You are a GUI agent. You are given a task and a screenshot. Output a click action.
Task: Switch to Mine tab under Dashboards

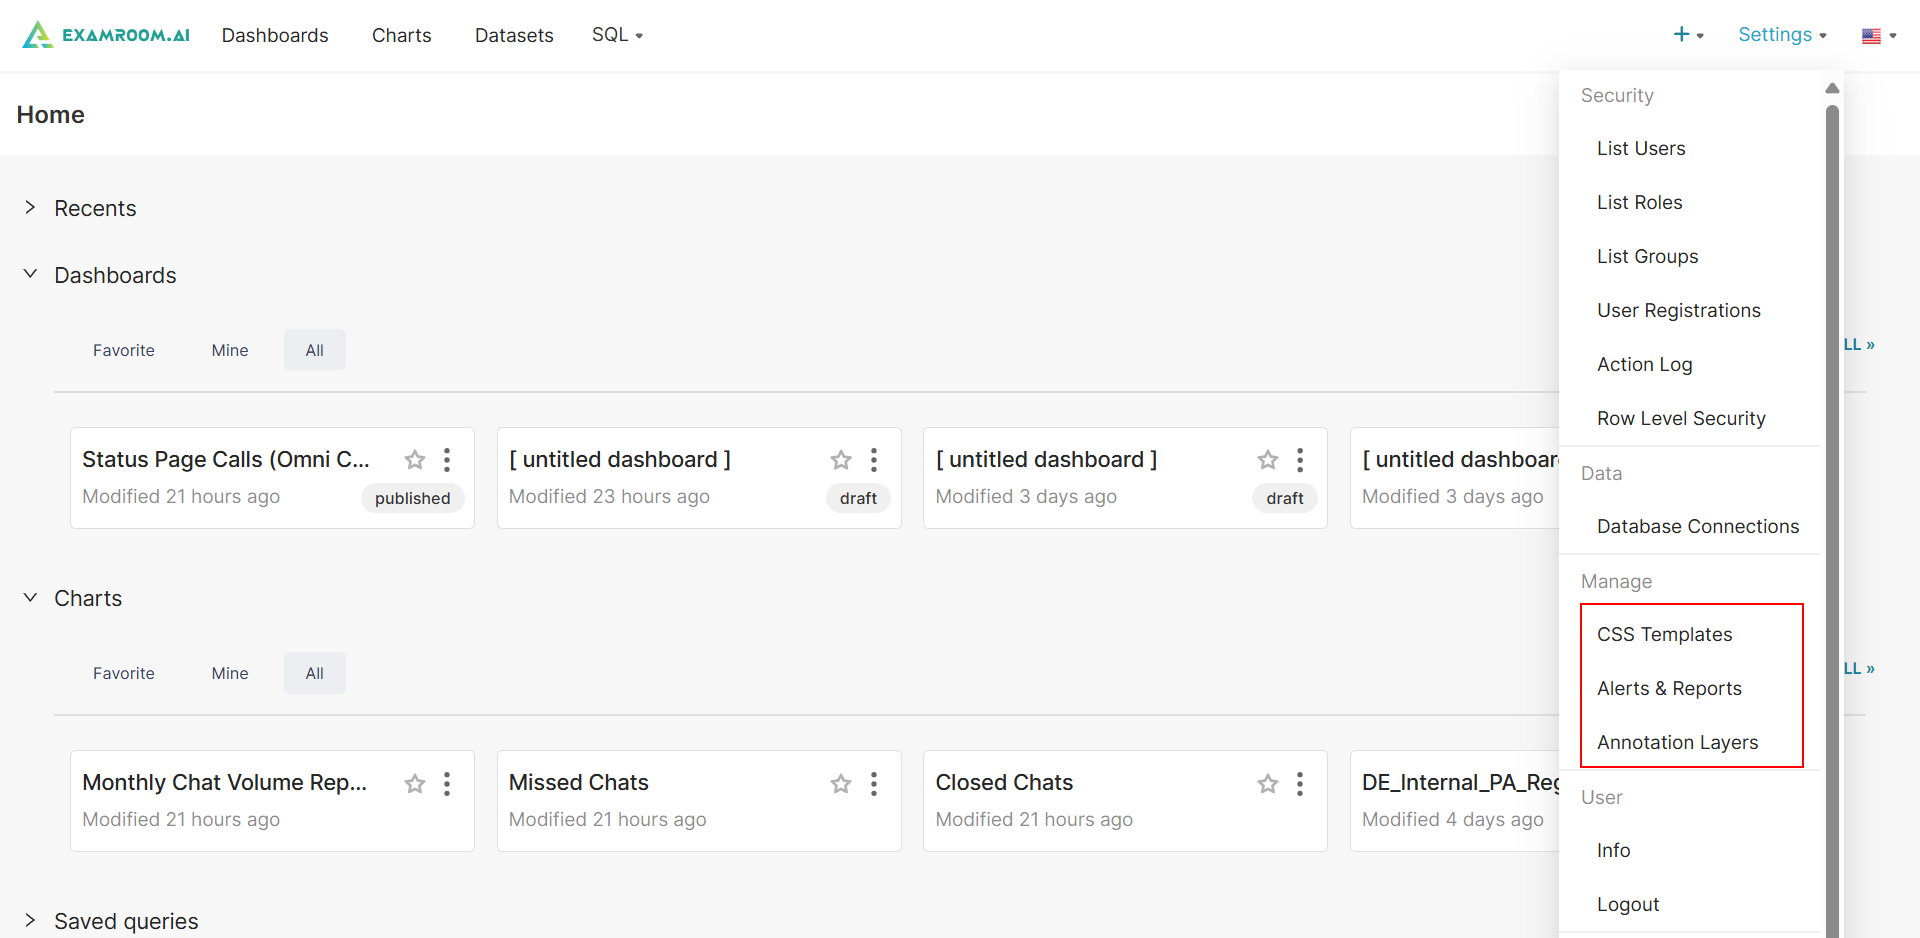tap(230, 351)
